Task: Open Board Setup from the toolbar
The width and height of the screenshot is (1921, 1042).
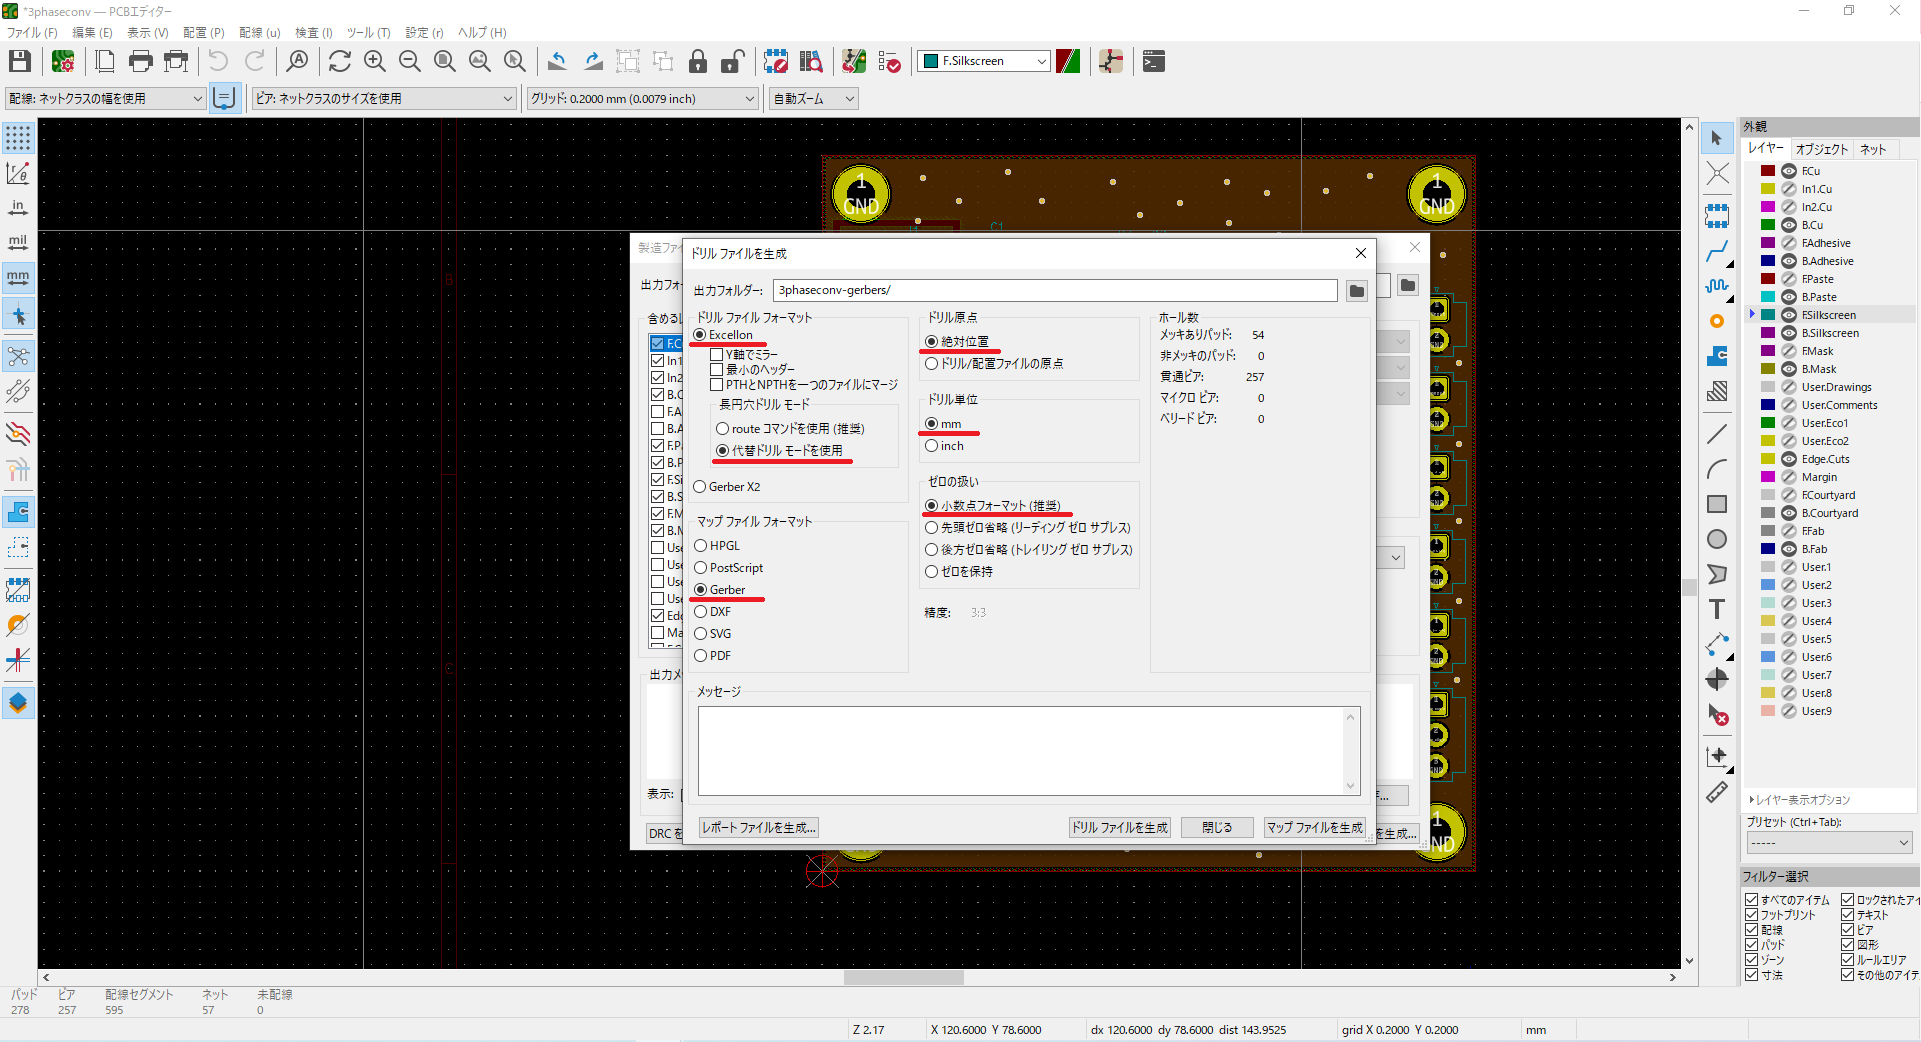Action: coord(63,62)
